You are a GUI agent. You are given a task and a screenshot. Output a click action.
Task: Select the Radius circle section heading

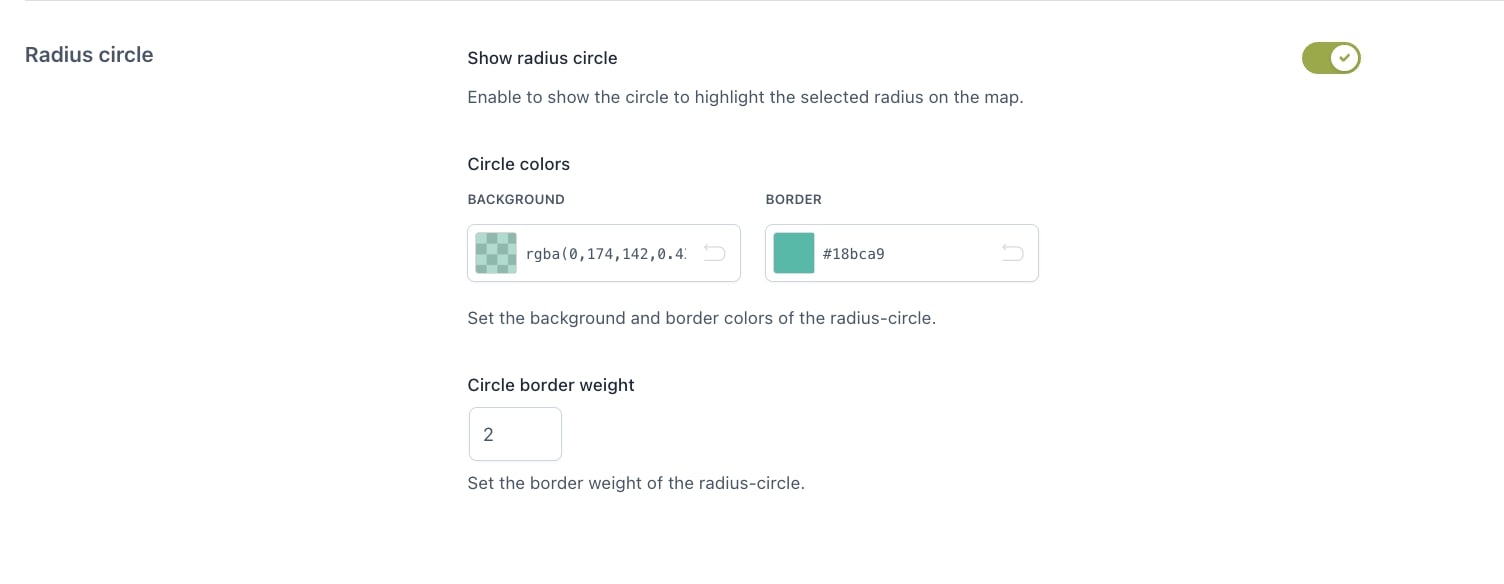(89, 55)
